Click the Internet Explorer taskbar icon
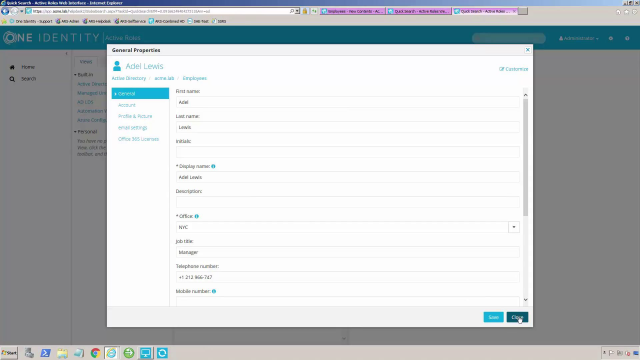The height and width of the screenshot is (360, 640). [111, 353]
